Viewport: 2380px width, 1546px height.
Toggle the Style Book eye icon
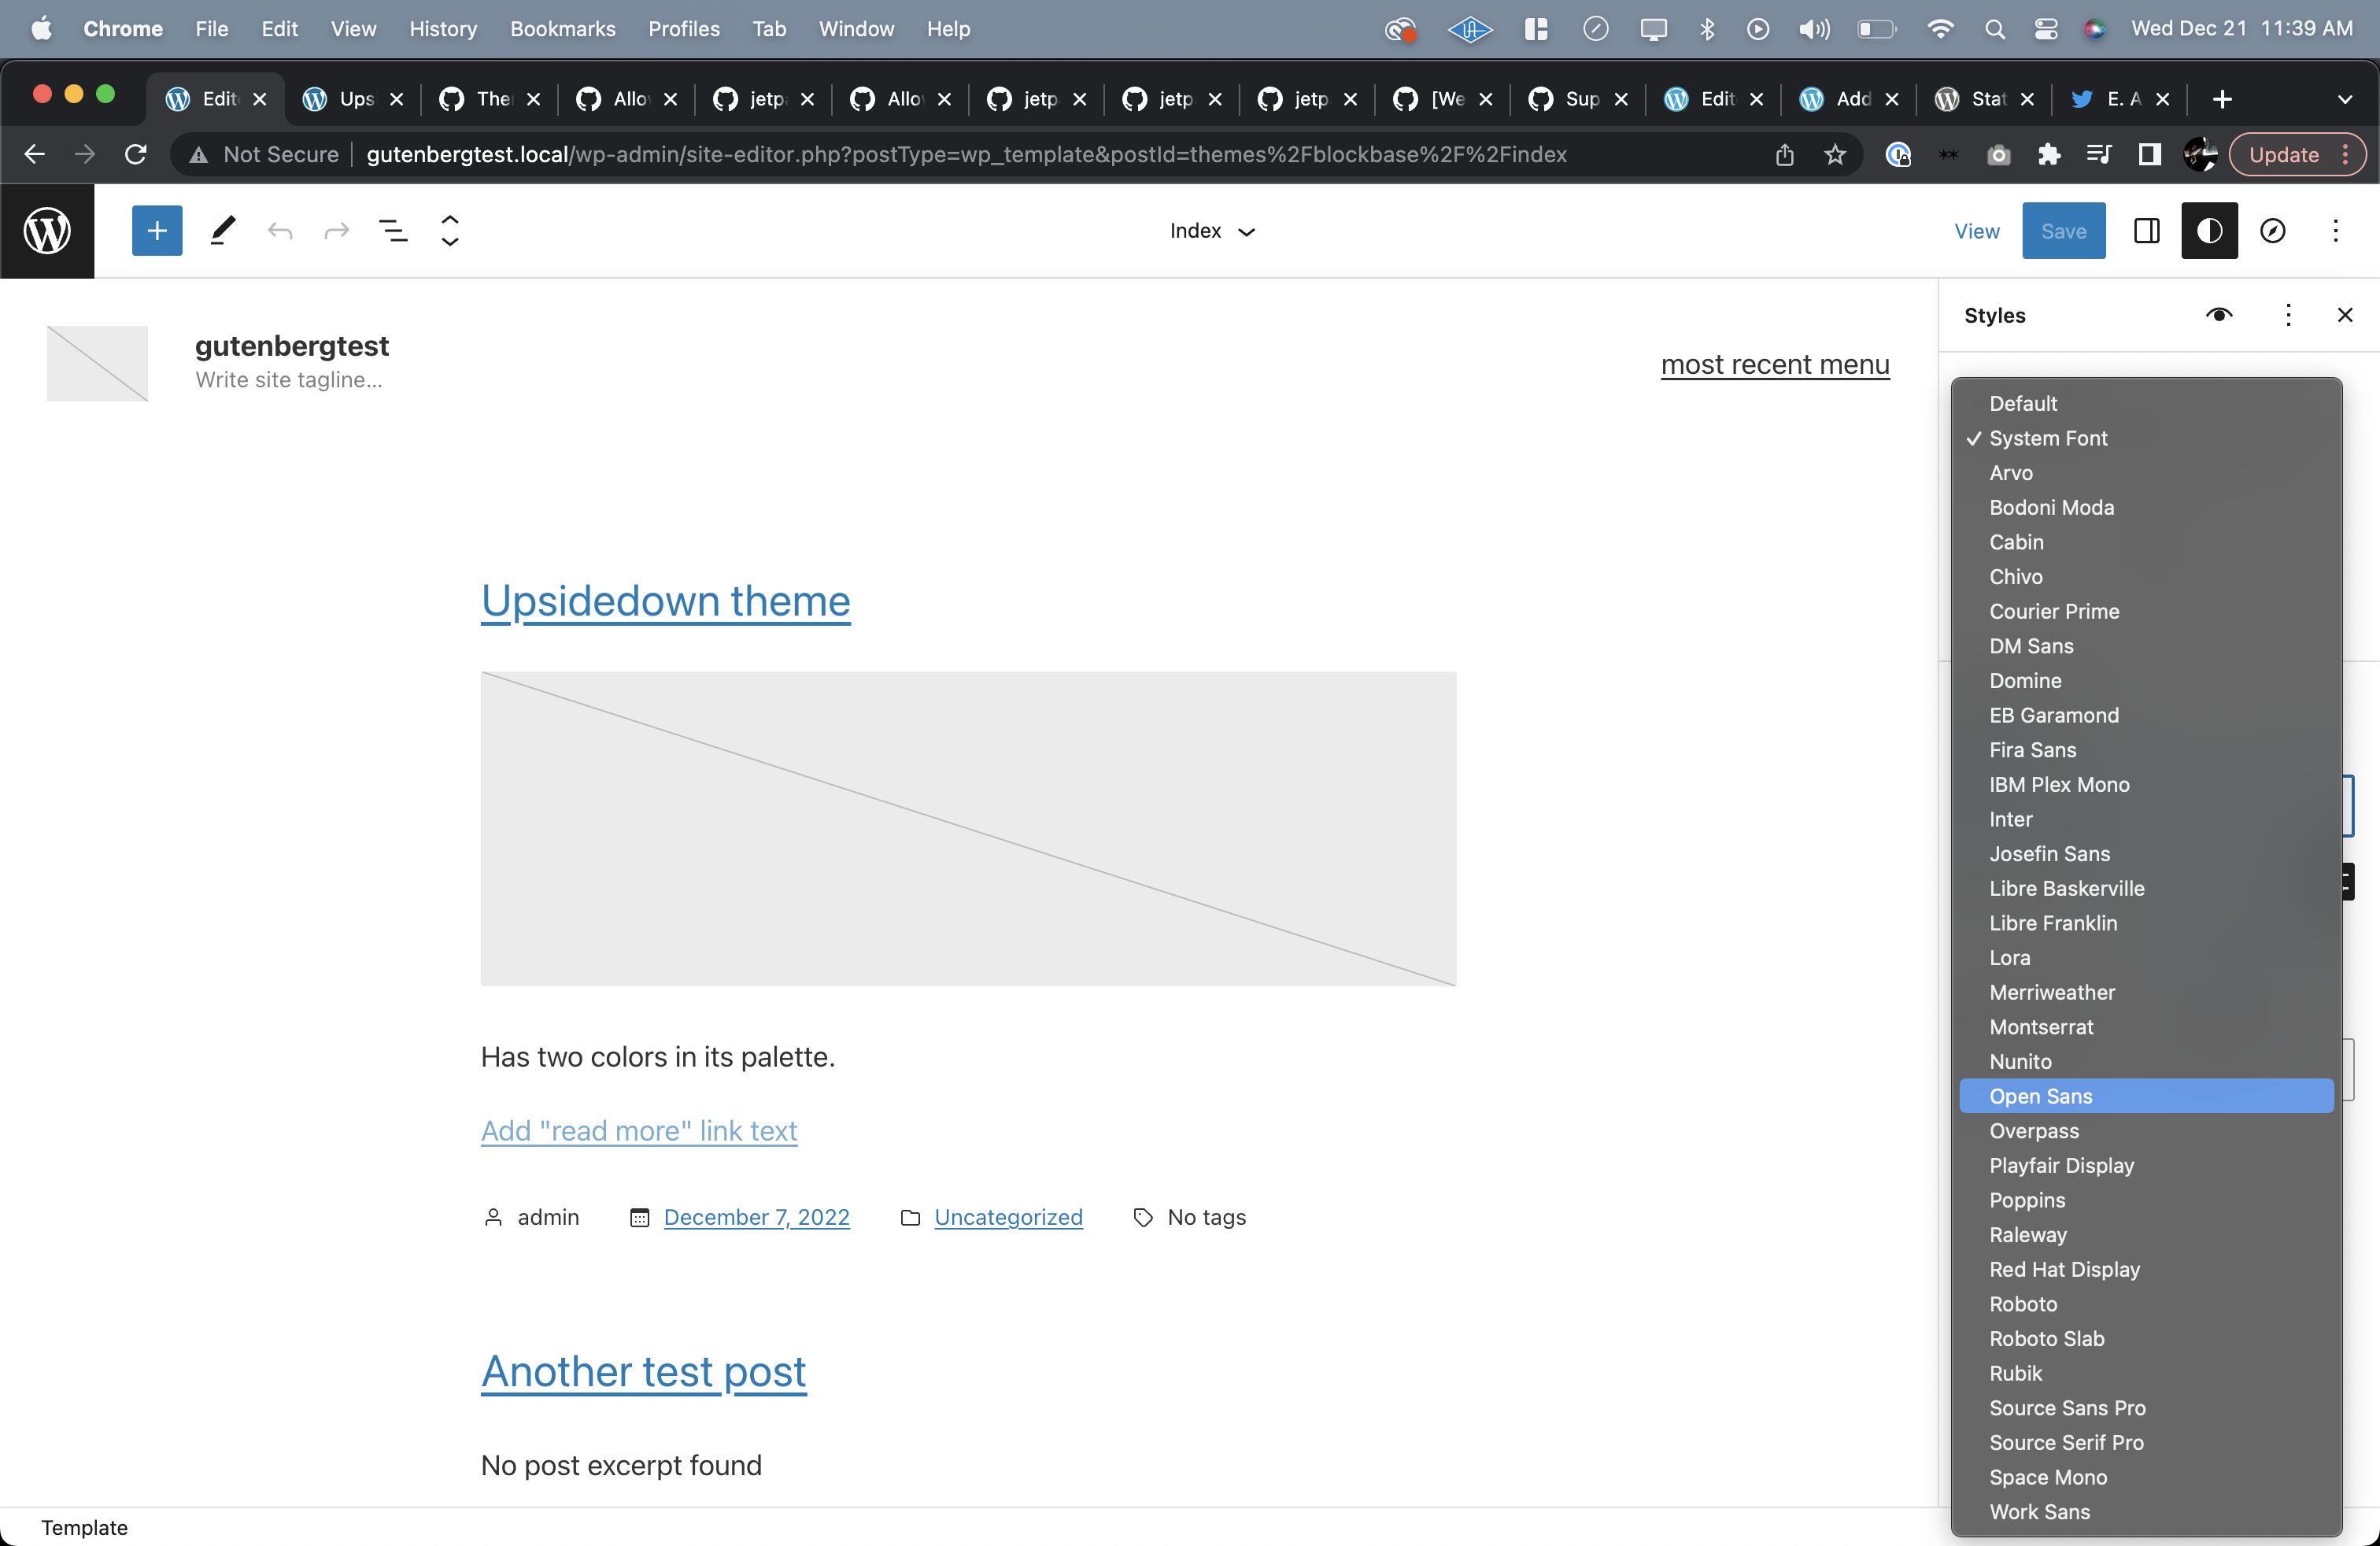pyautogui.click(x=2218, y=315)
